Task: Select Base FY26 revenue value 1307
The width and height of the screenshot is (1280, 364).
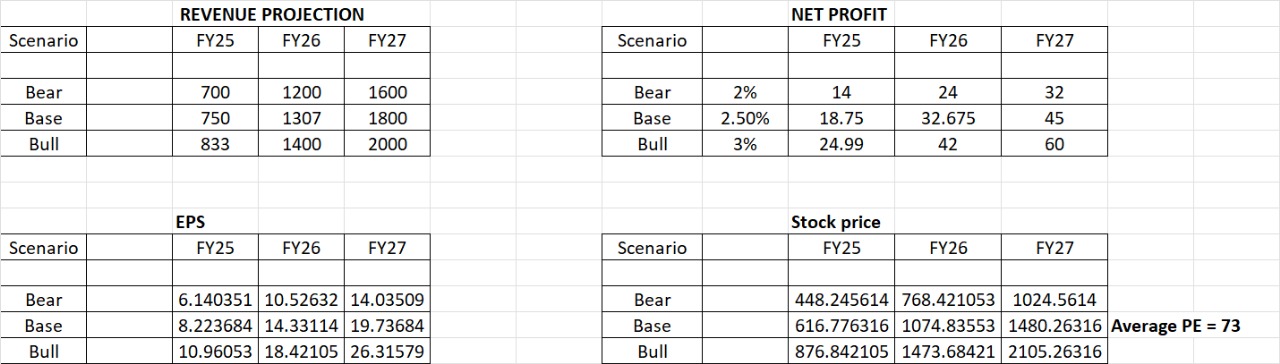Action: pos(301,118)
